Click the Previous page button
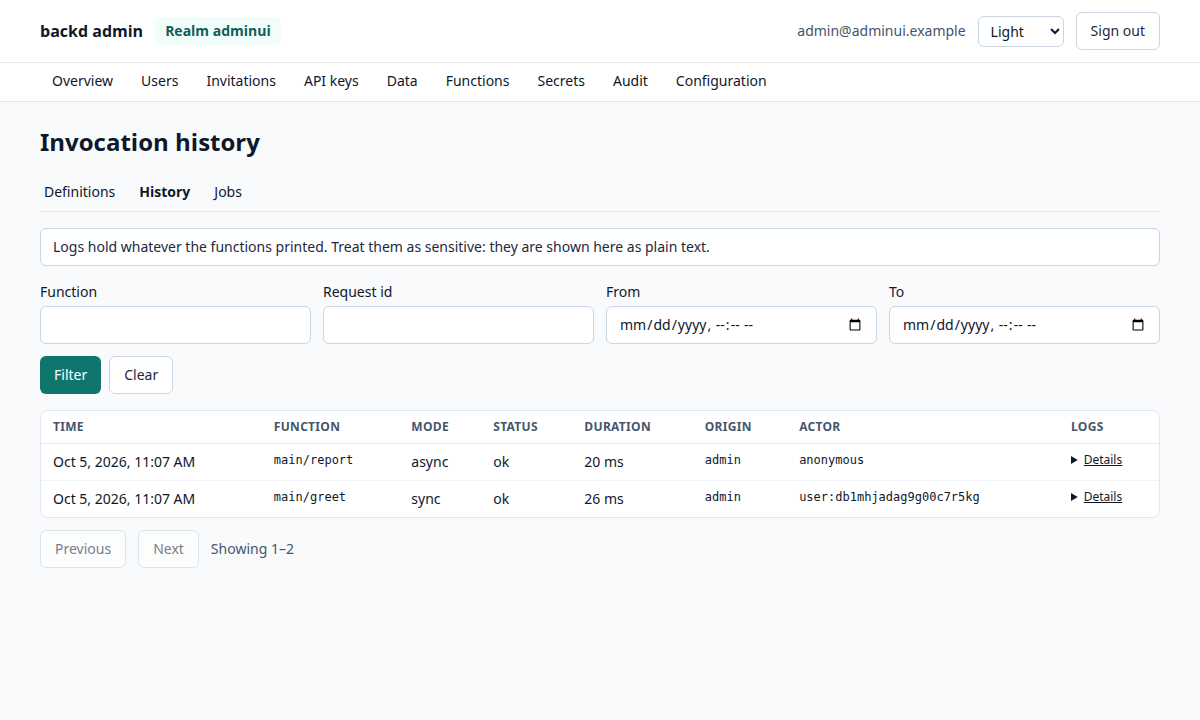This screenshot has width=1200, height=720. point(83,549)
